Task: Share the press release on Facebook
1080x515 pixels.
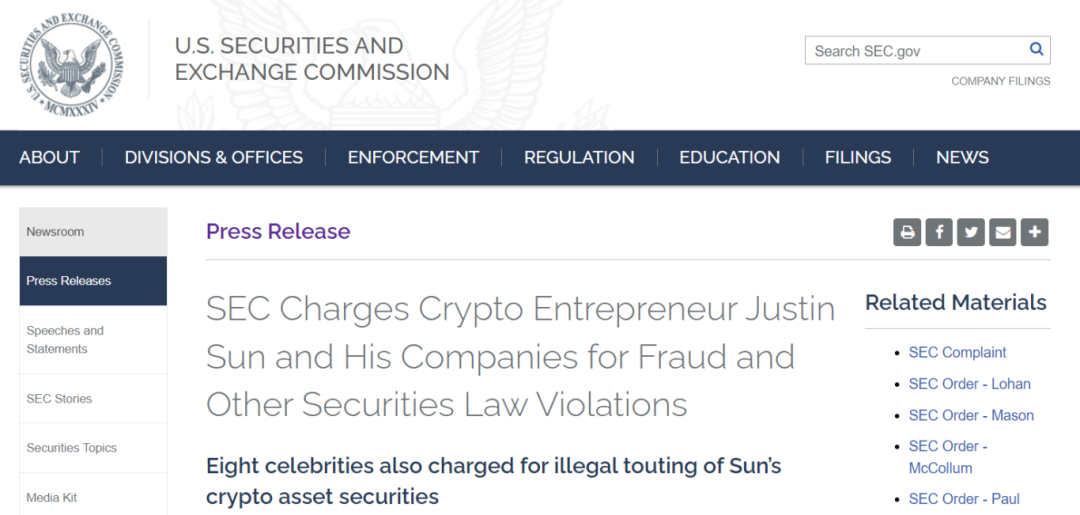Action: (939, 232)
